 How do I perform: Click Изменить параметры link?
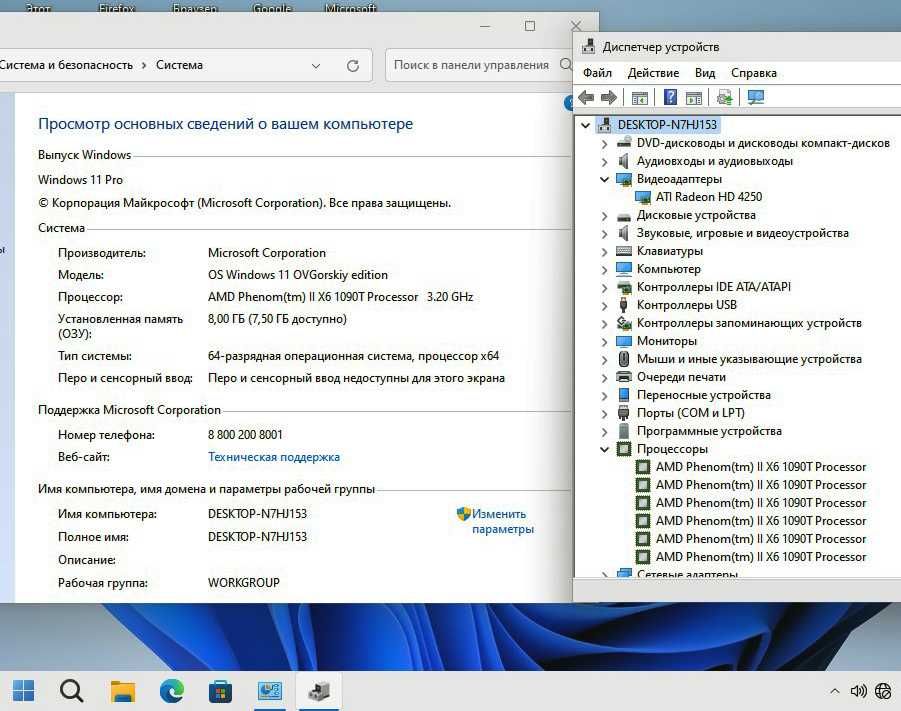(502, 521)
